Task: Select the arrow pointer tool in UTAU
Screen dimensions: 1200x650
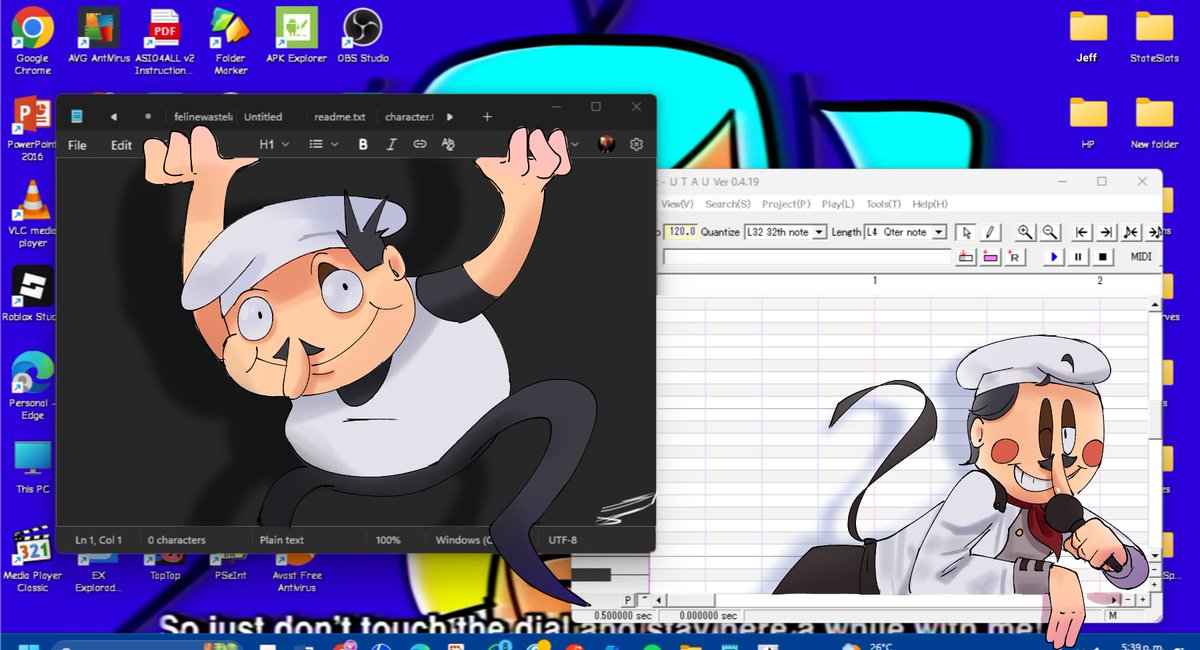Action: tap(966, 232)
